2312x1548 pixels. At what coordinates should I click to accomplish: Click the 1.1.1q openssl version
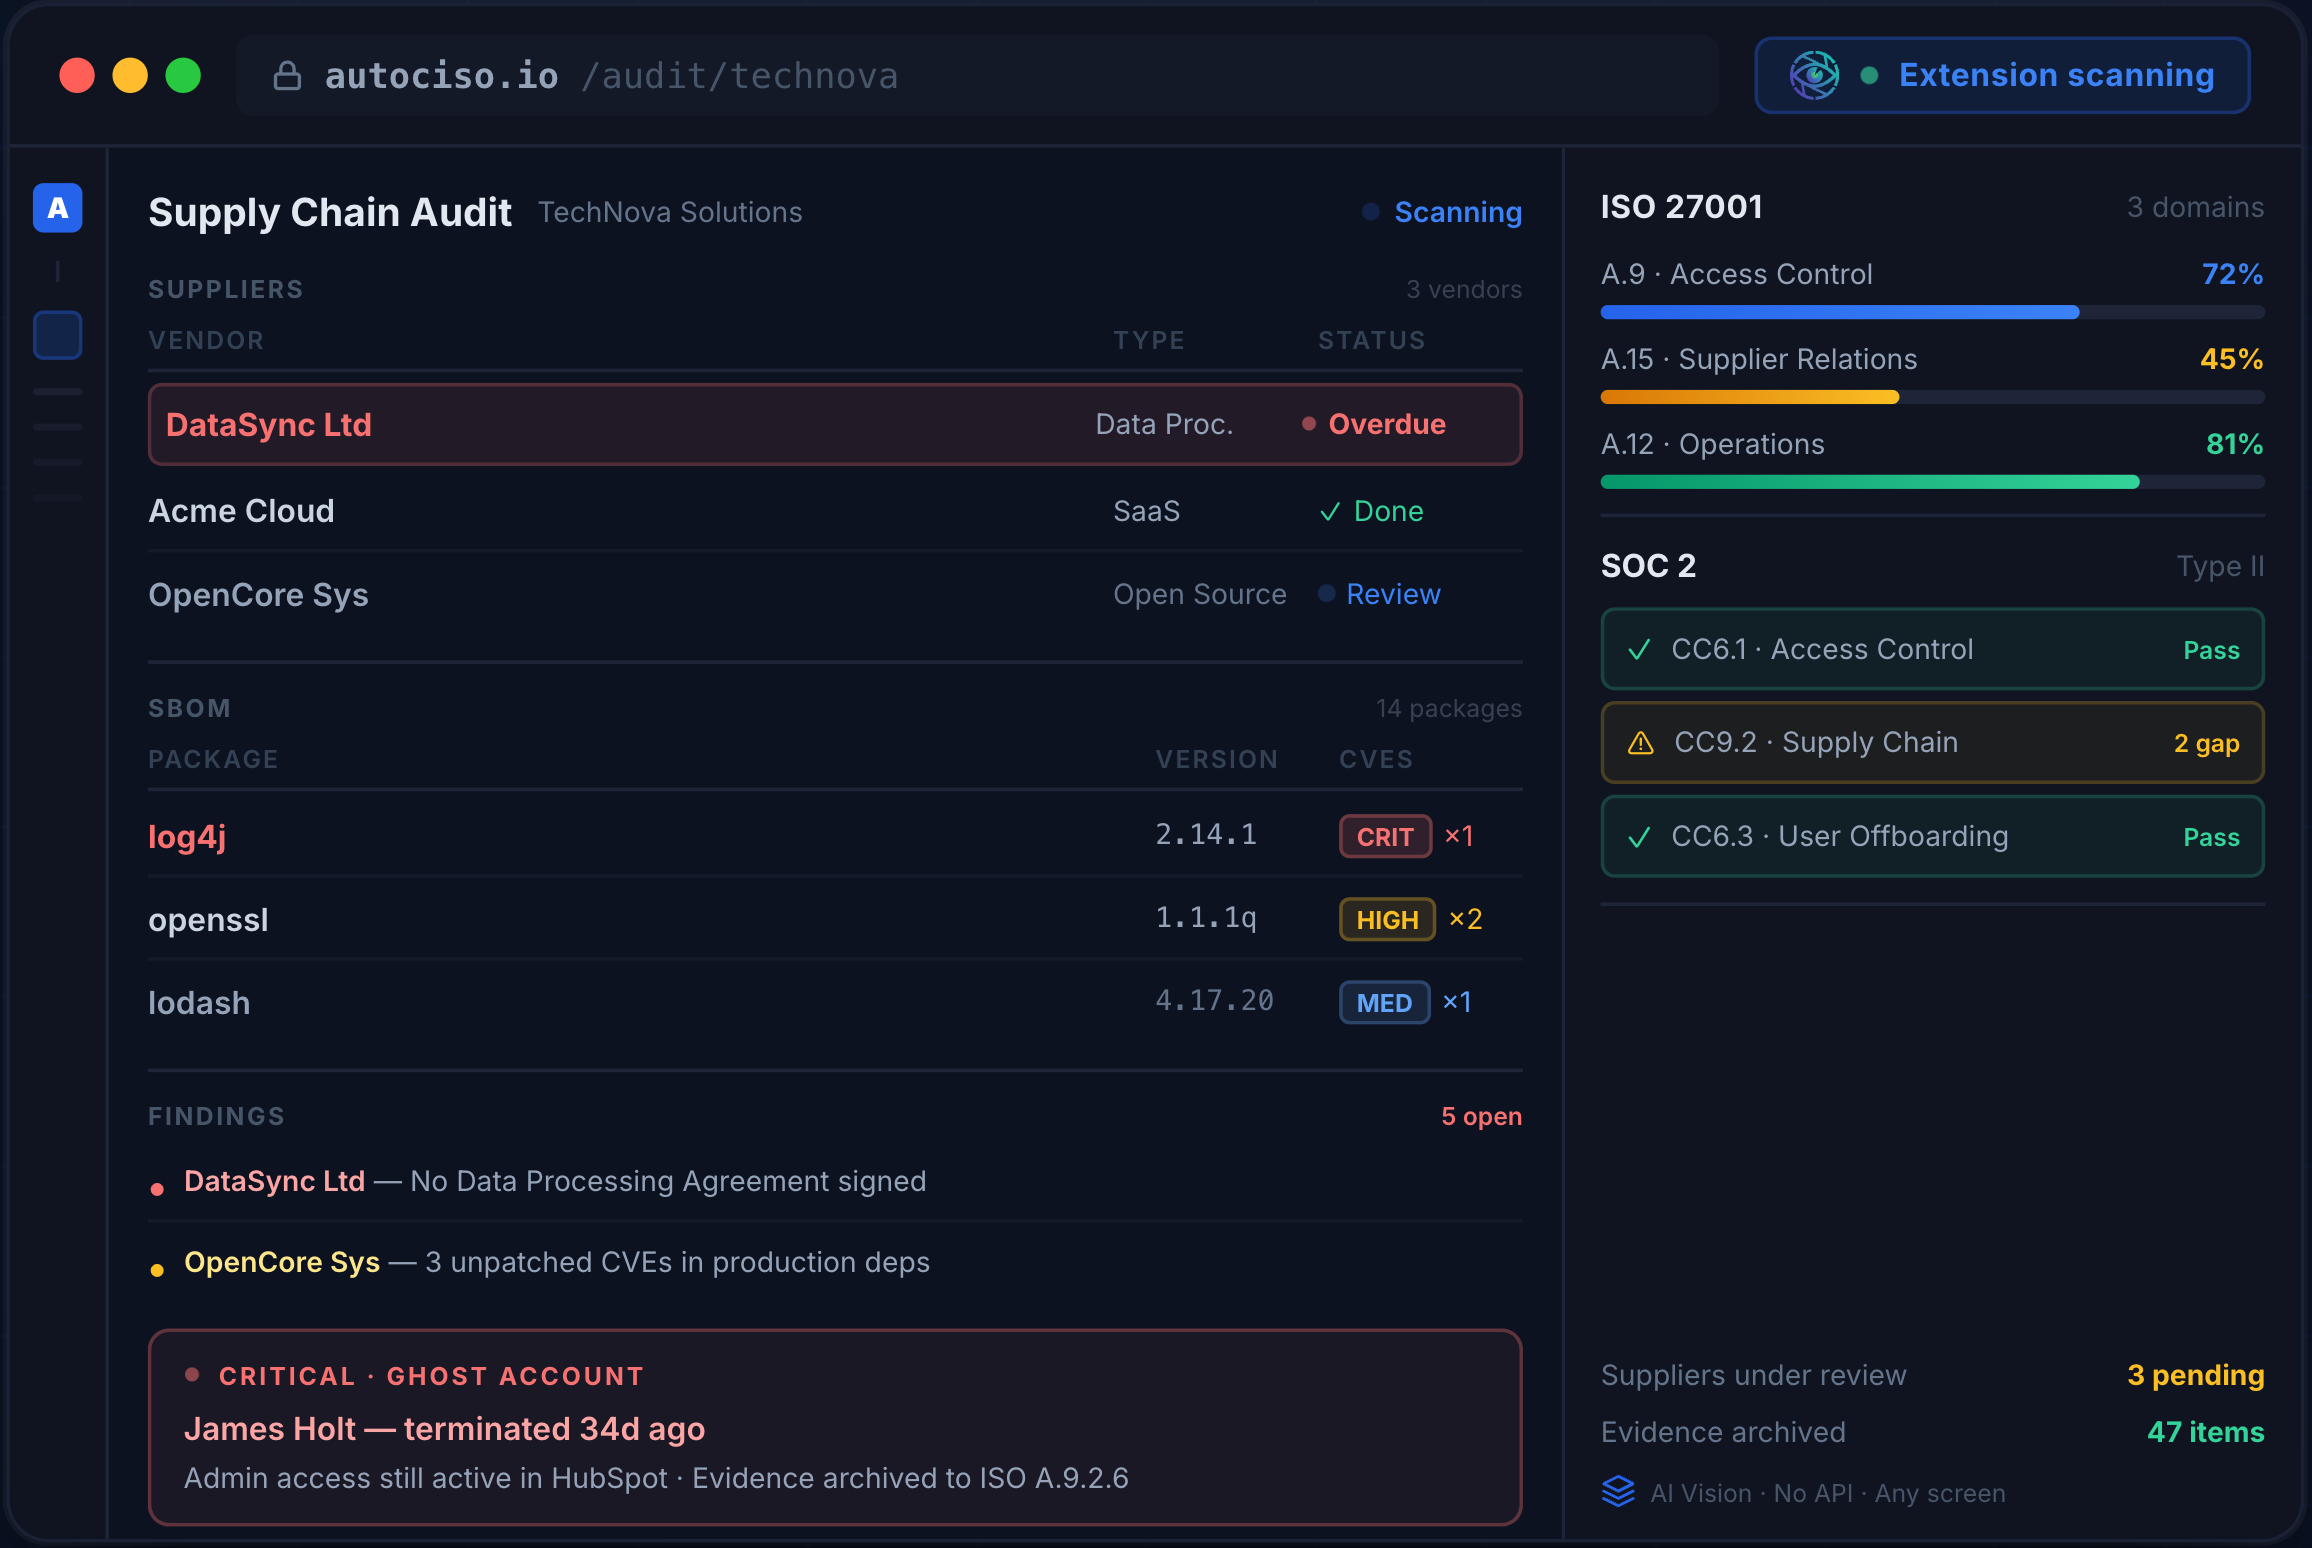[x=1206, y=917]
